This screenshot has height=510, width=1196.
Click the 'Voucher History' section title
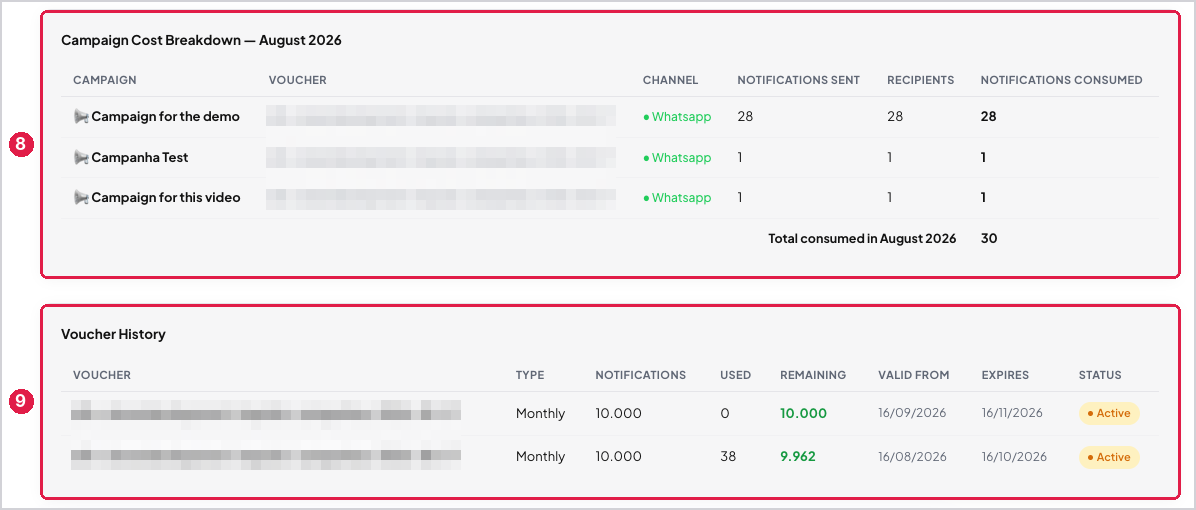click(113, 334)
